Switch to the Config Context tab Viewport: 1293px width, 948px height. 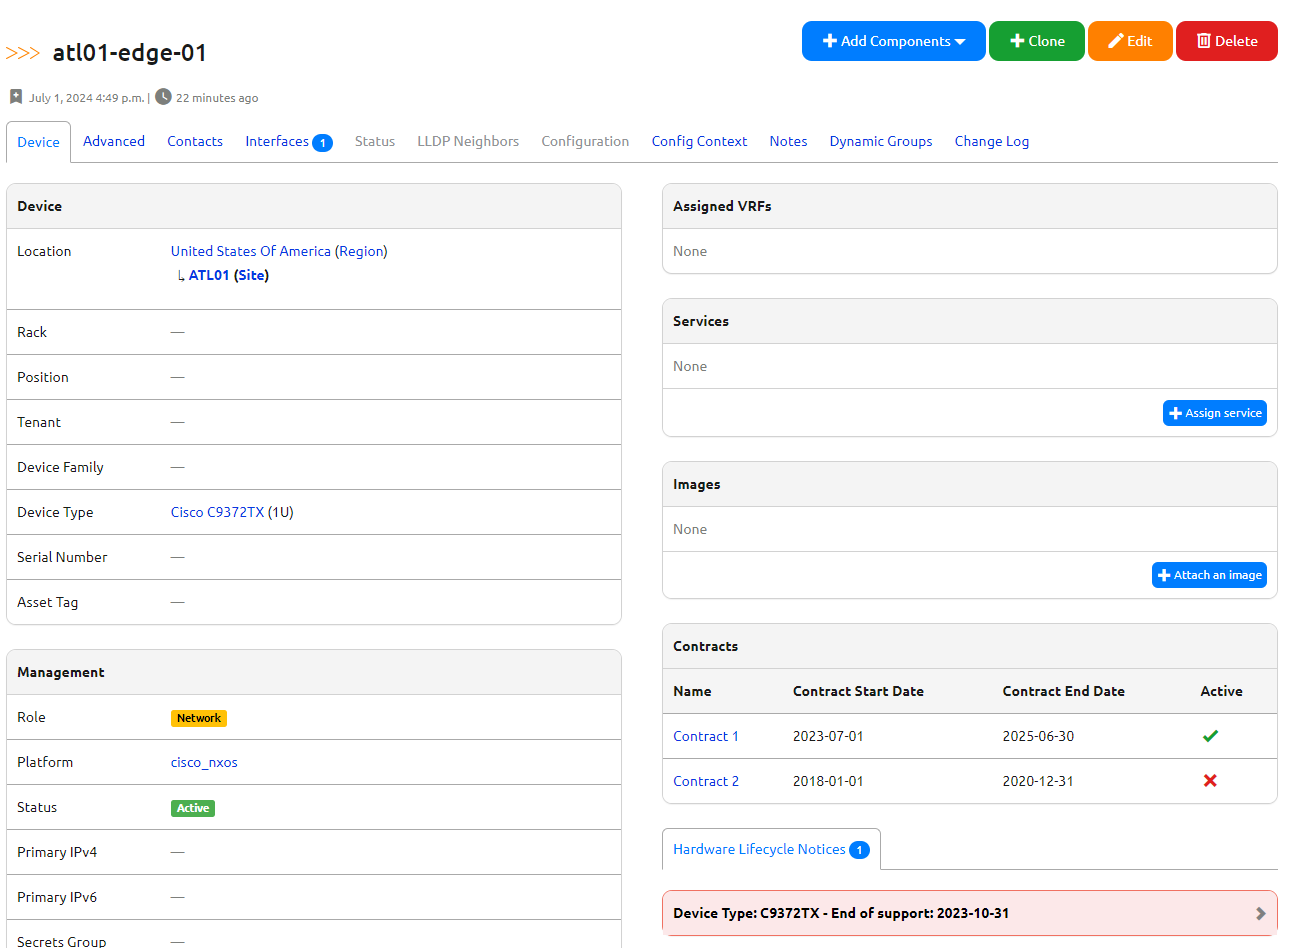(699, 141)
